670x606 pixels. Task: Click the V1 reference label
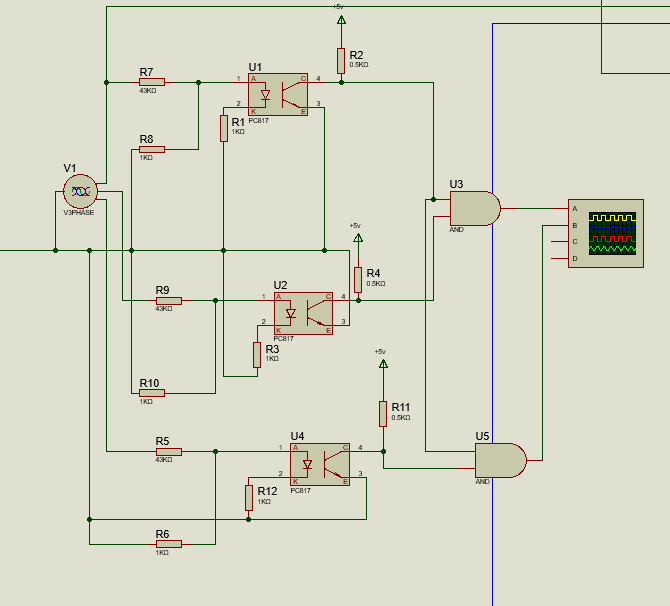tap(70, 168)
